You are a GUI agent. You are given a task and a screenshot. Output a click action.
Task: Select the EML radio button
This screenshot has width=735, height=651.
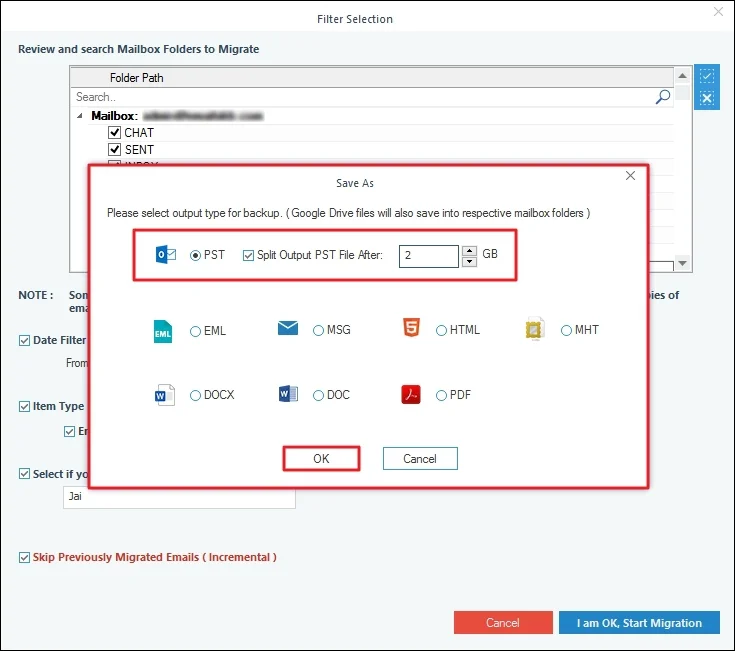195,331
